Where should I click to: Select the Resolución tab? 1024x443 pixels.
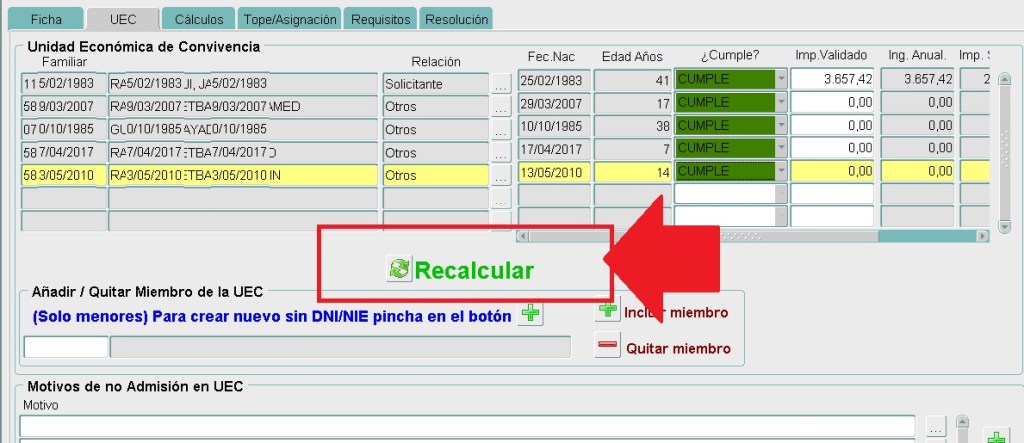point(456,19)
